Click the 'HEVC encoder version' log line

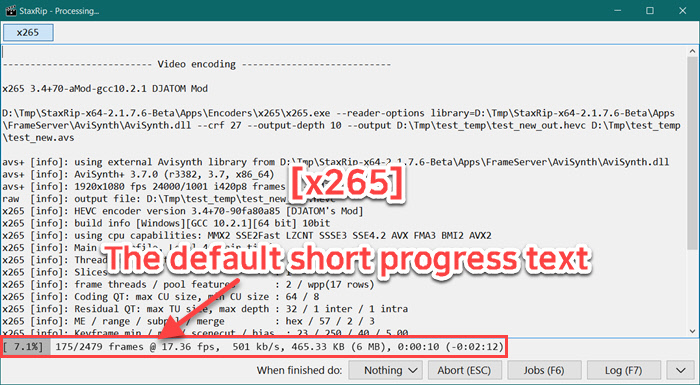pos(183,211)
